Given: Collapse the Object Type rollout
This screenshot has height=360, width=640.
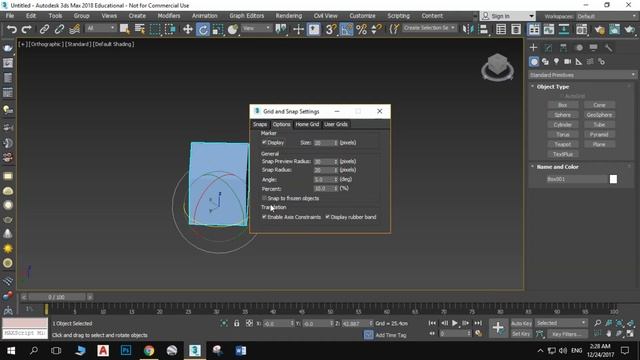Looking at the screenshot, I should point(553,87).
